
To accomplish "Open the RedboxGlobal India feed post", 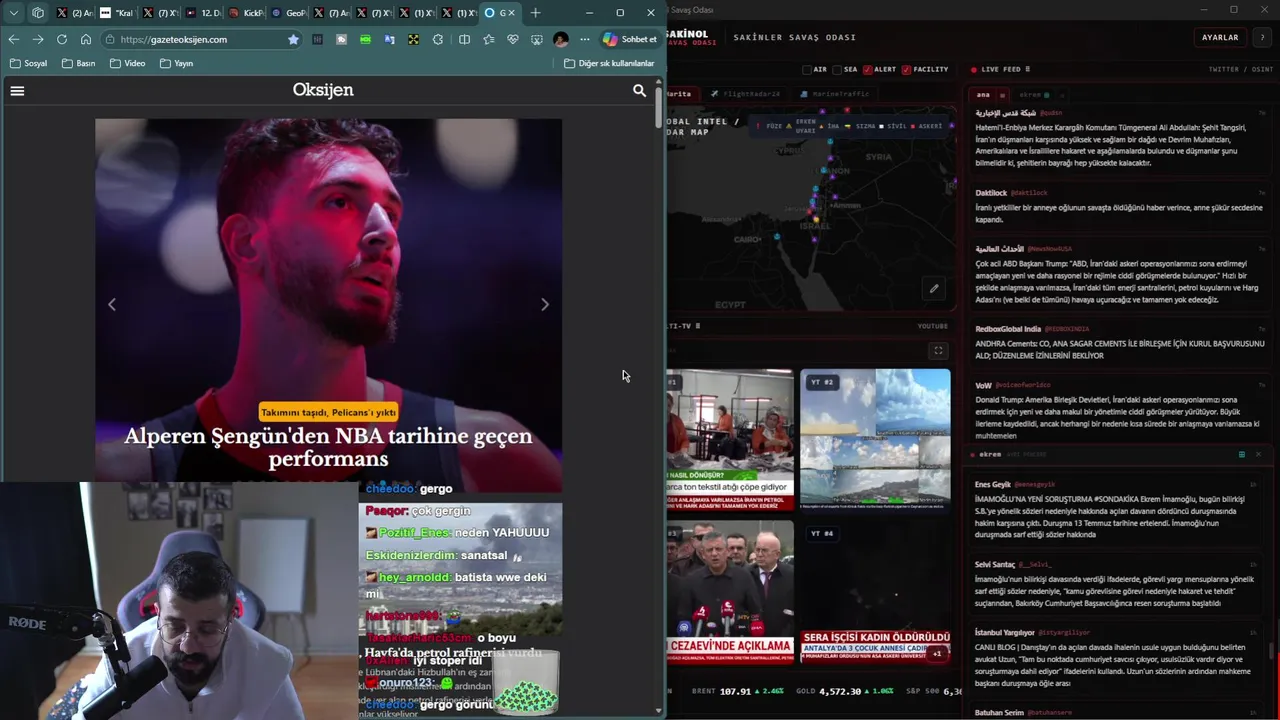I will (x=1120, y=342).
